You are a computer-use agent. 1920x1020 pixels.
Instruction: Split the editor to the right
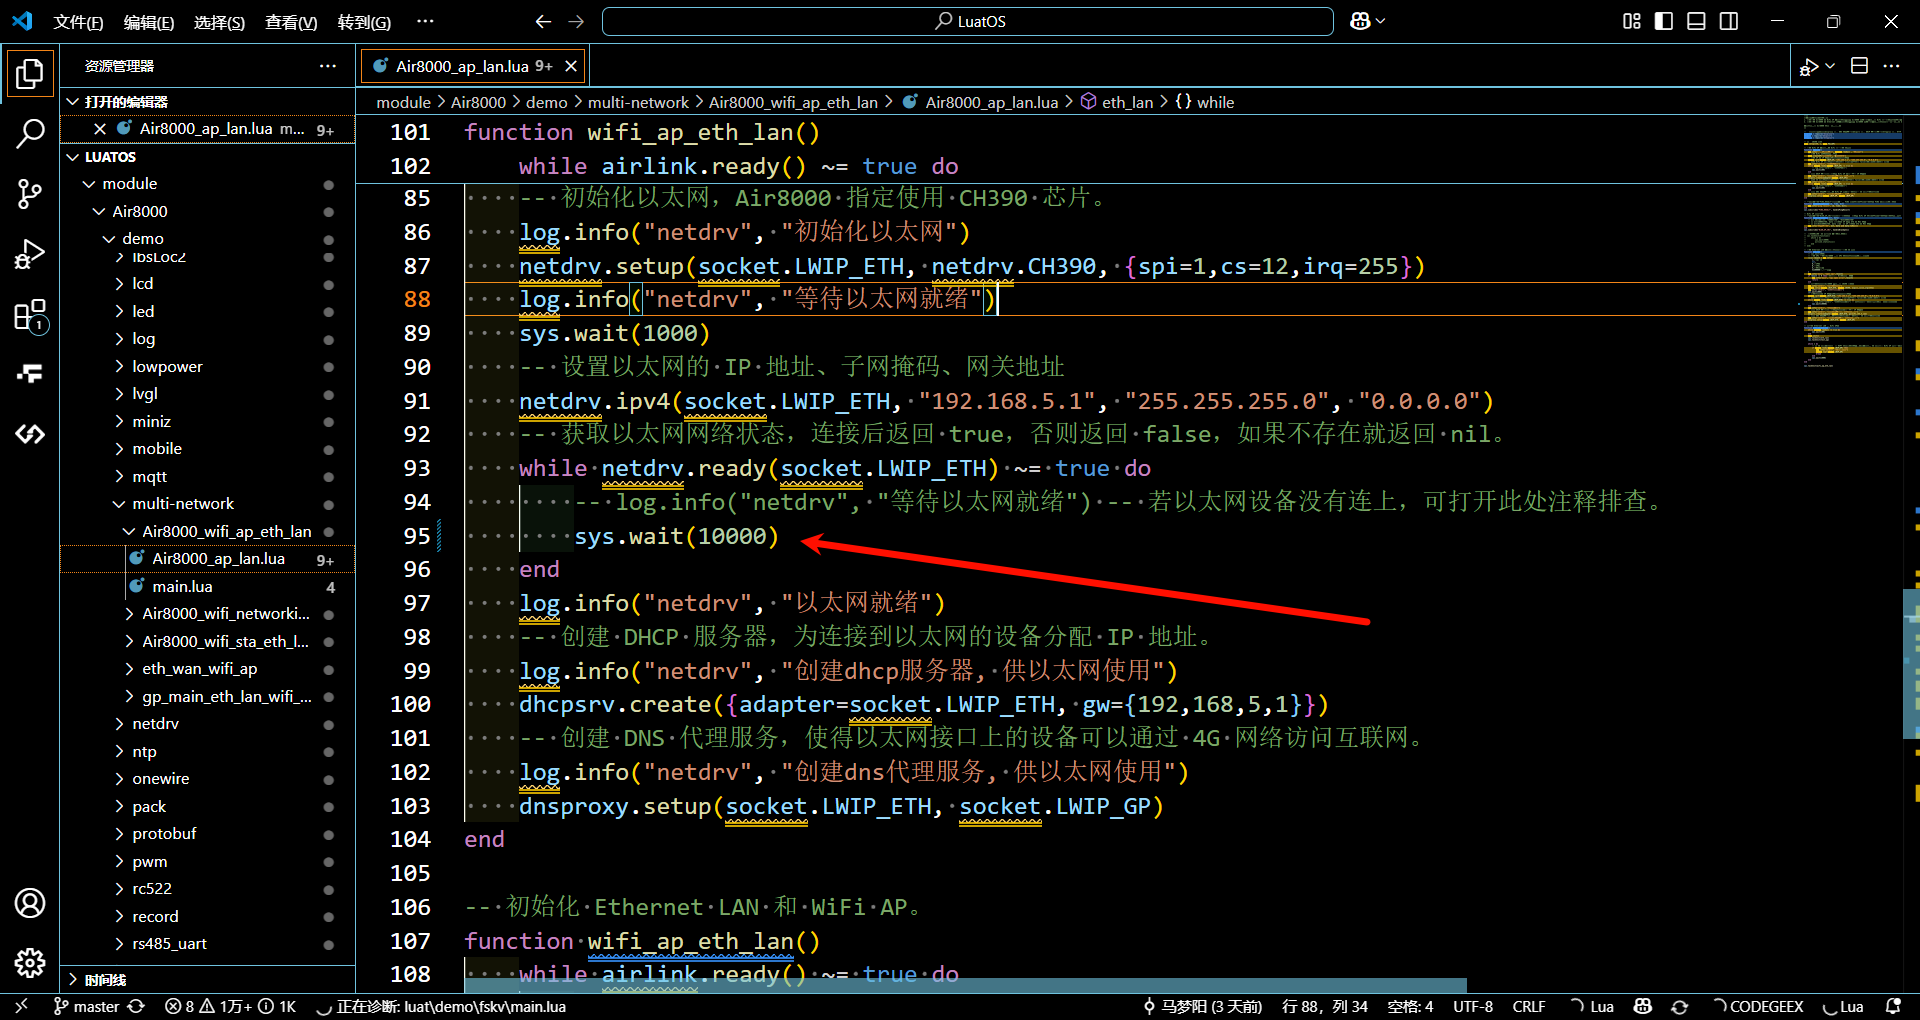coord(1859,66)
